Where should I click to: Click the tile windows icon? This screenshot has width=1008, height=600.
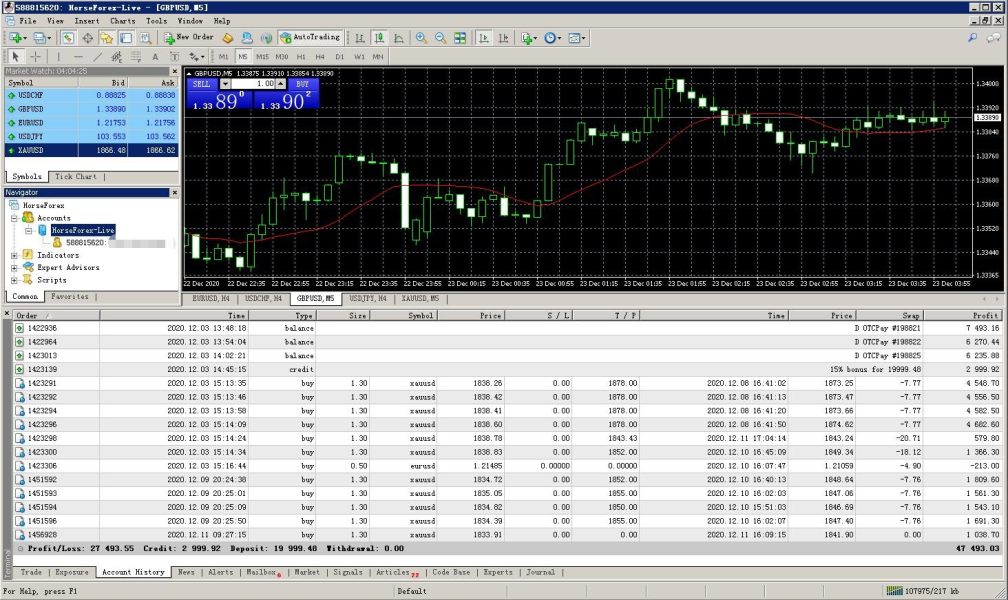460,38
